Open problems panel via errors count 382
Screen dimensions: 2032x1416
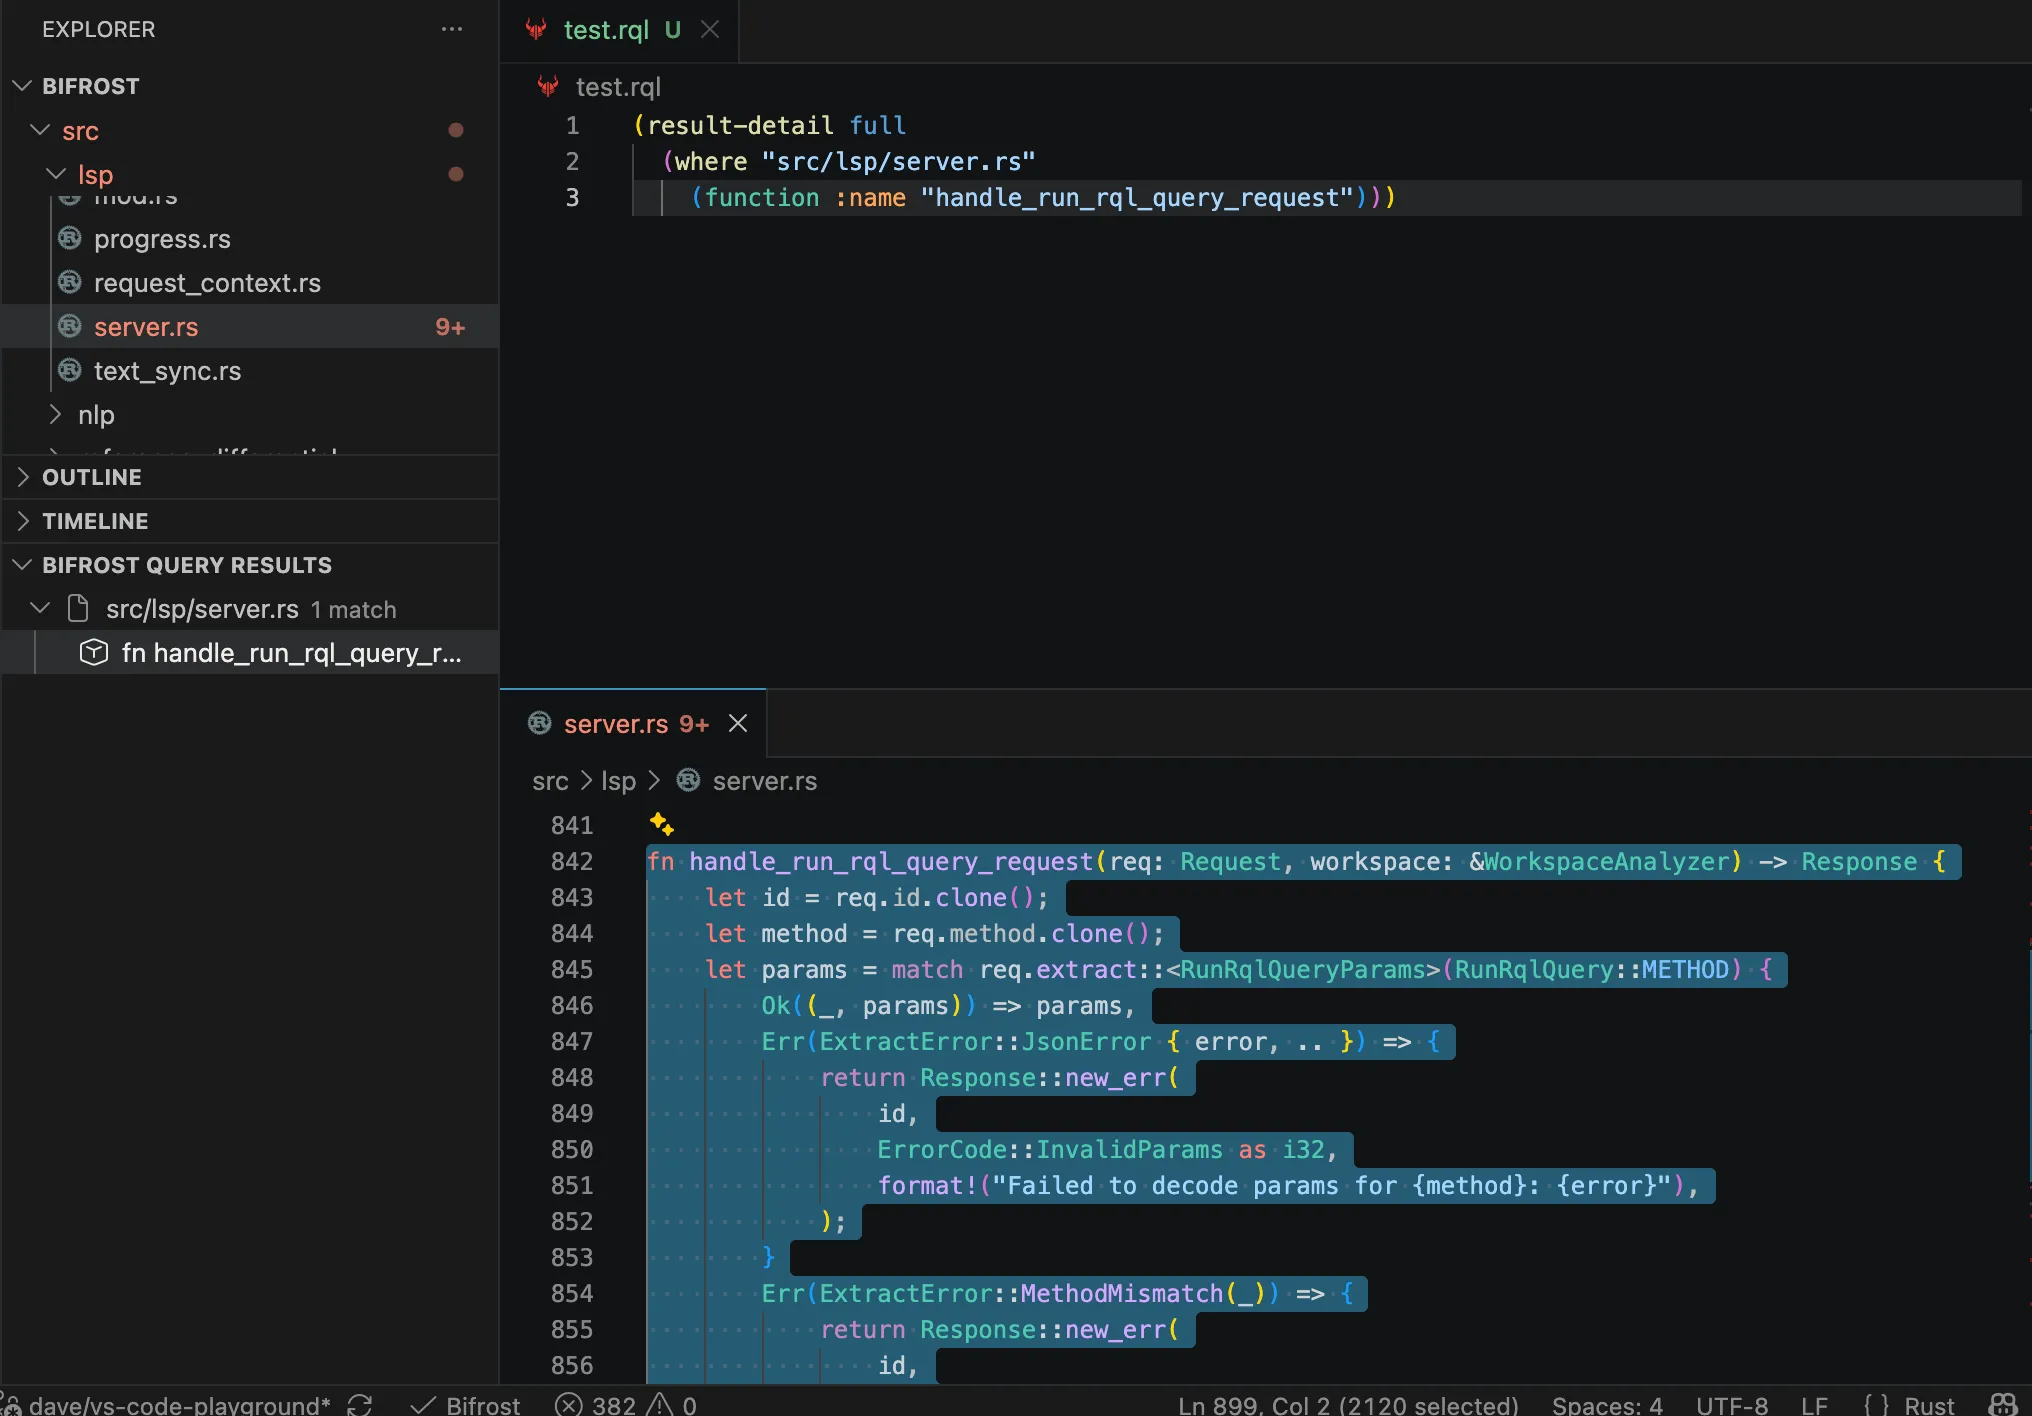596,1404
